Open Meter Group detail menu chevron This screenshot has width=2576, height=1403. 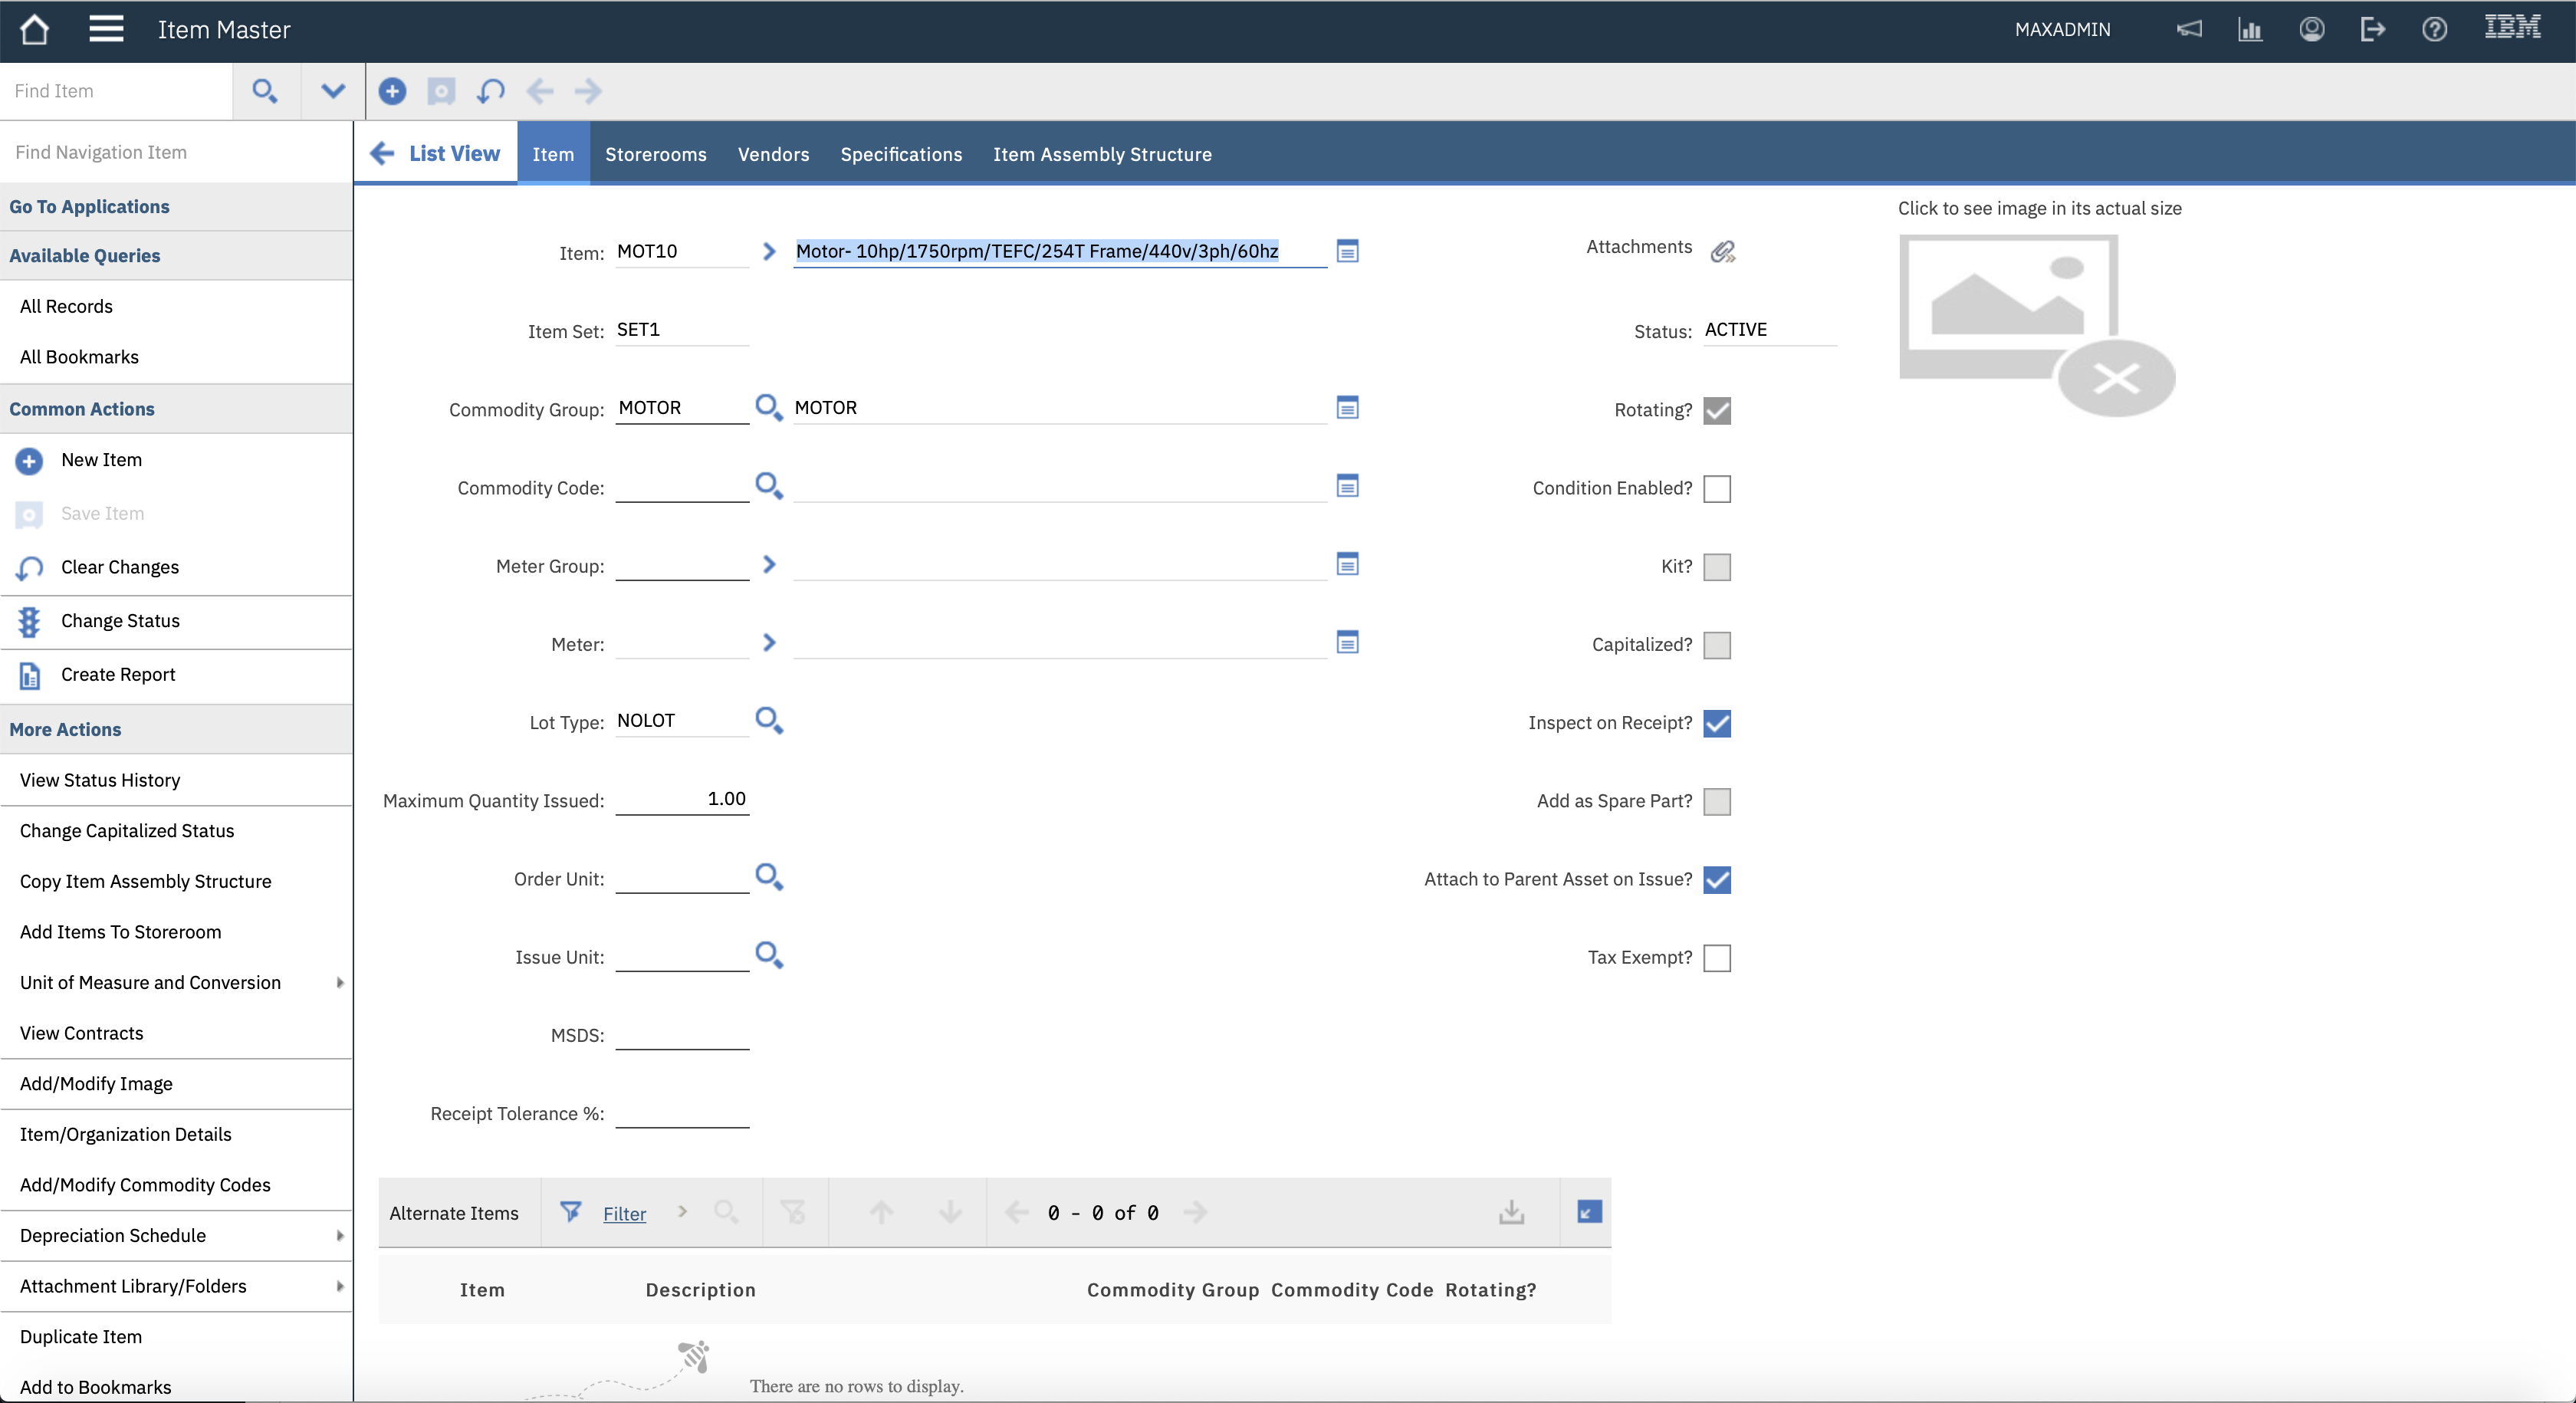pyautogui.click(x=768, y=565)
